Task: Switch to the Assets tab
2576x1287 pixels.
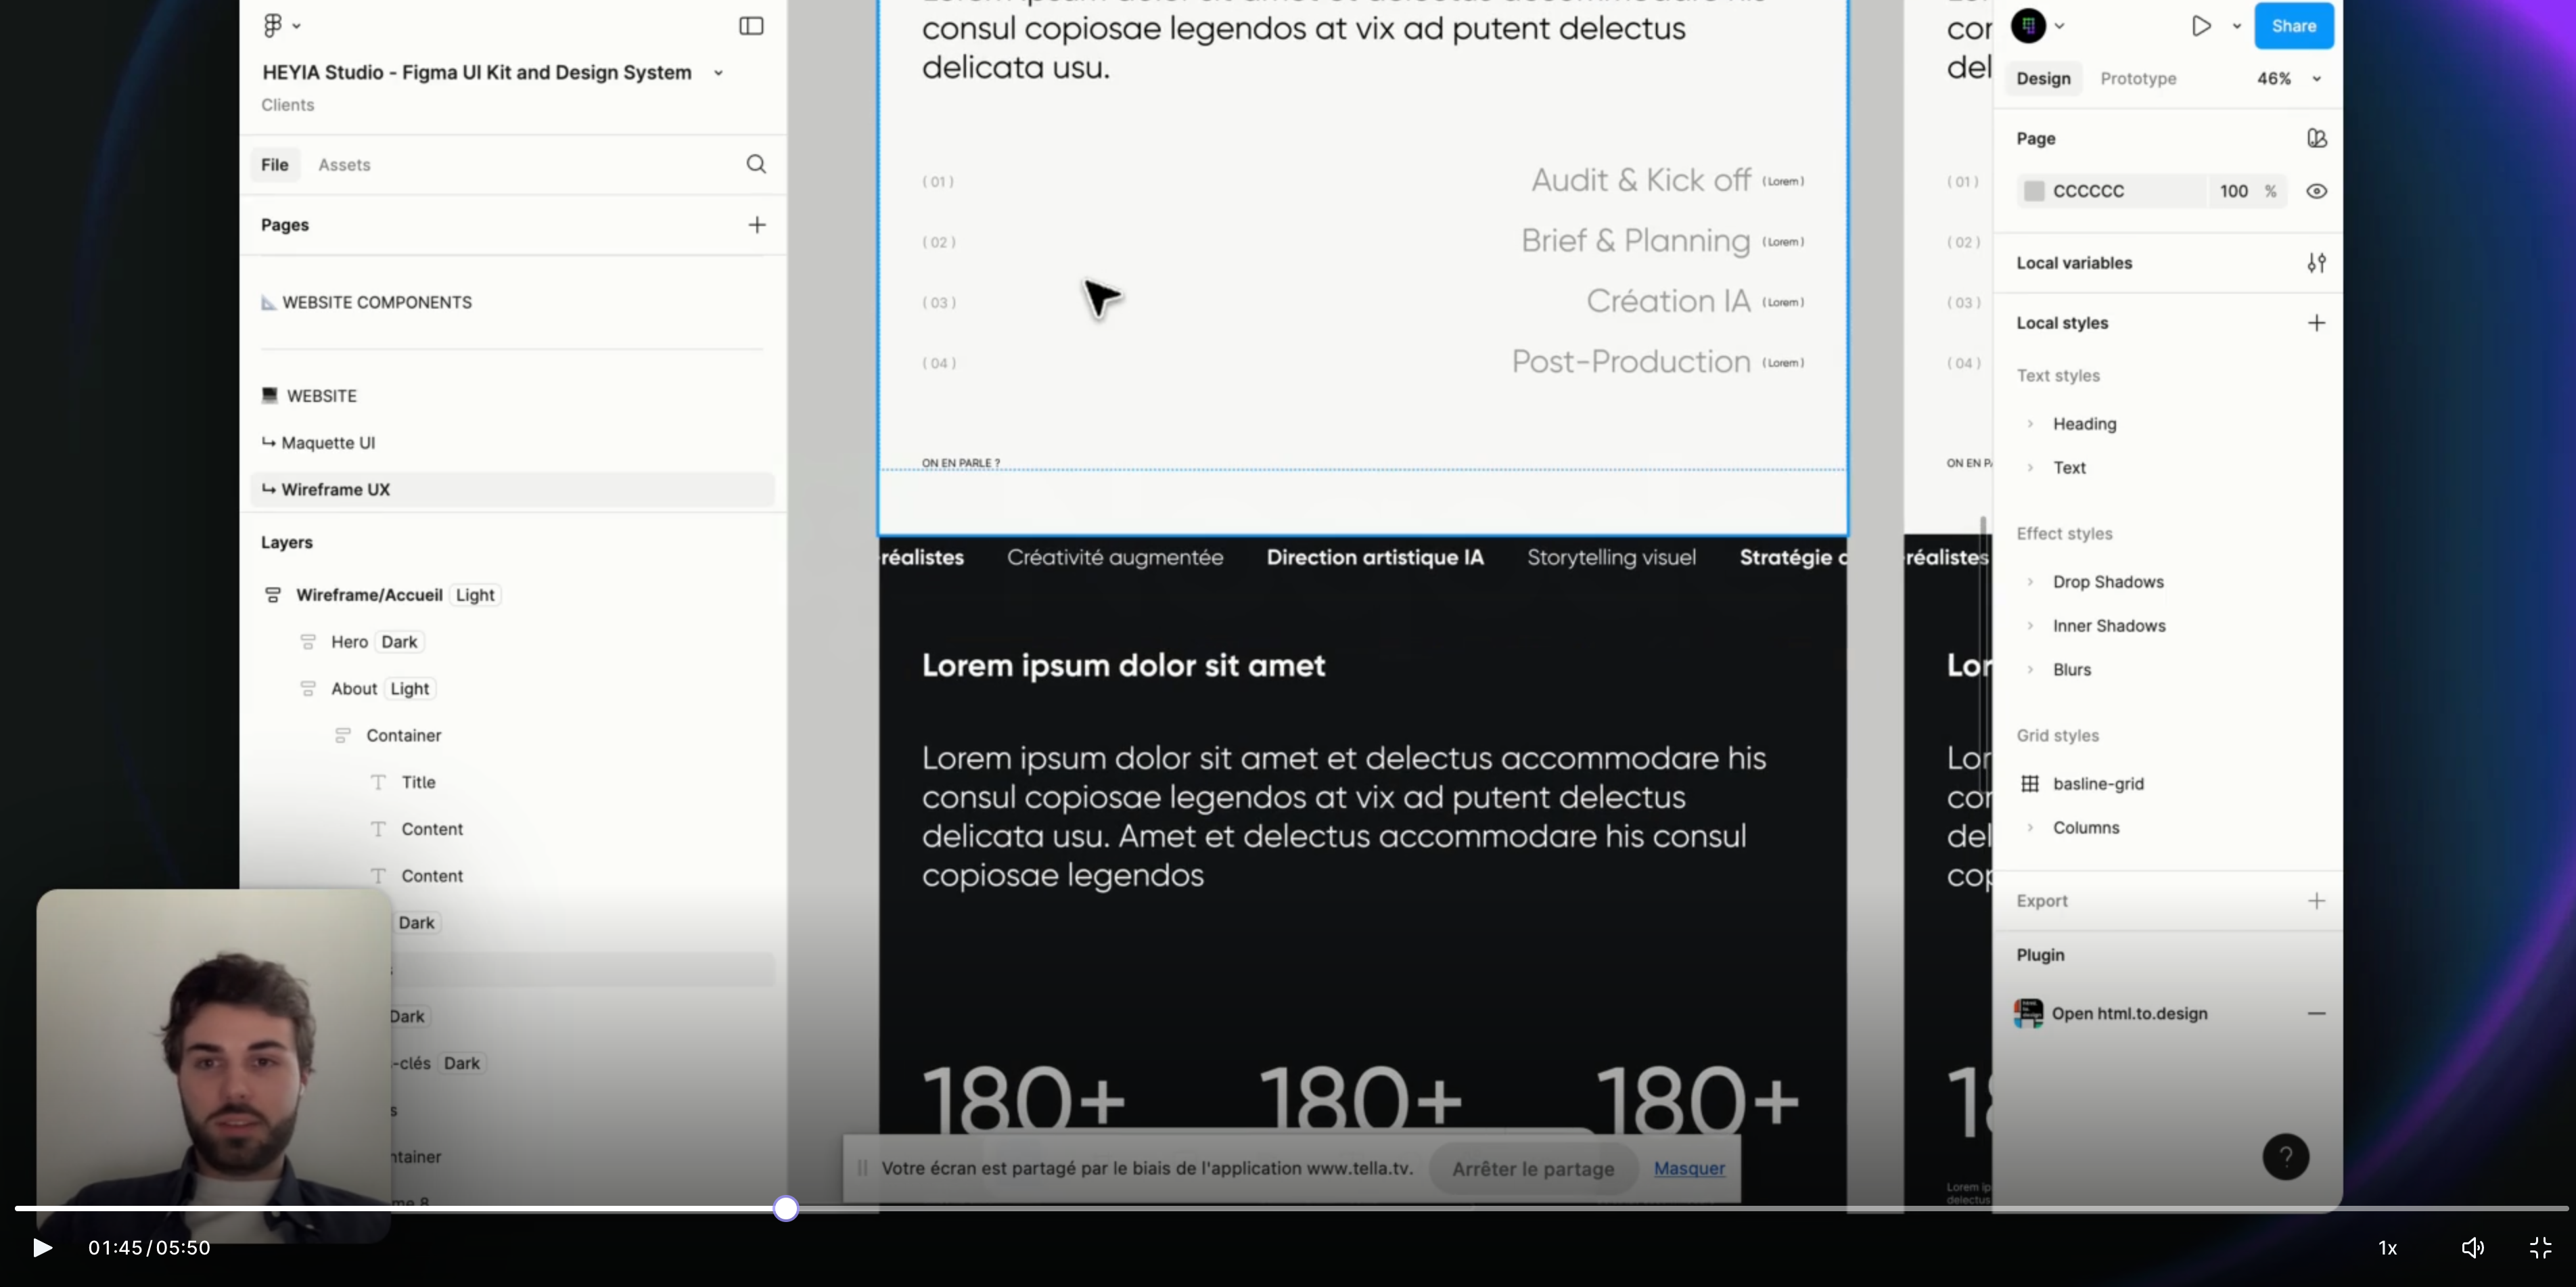Action: point(344,165)
